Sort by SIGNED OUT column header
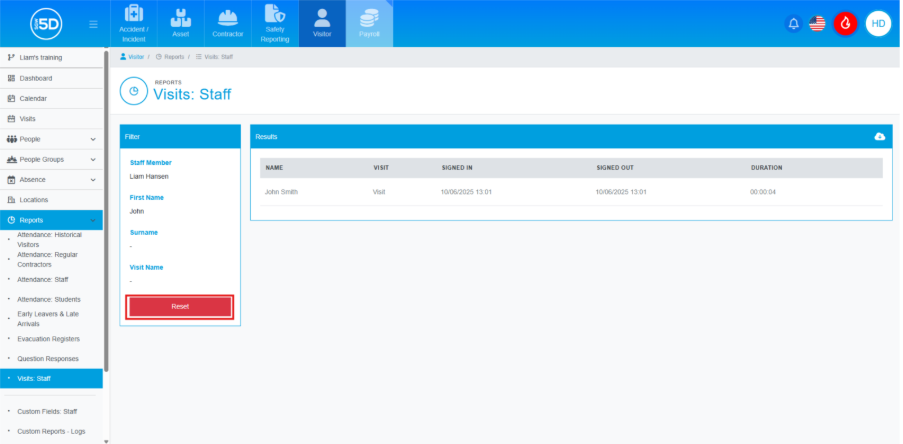 click(615, 168)
